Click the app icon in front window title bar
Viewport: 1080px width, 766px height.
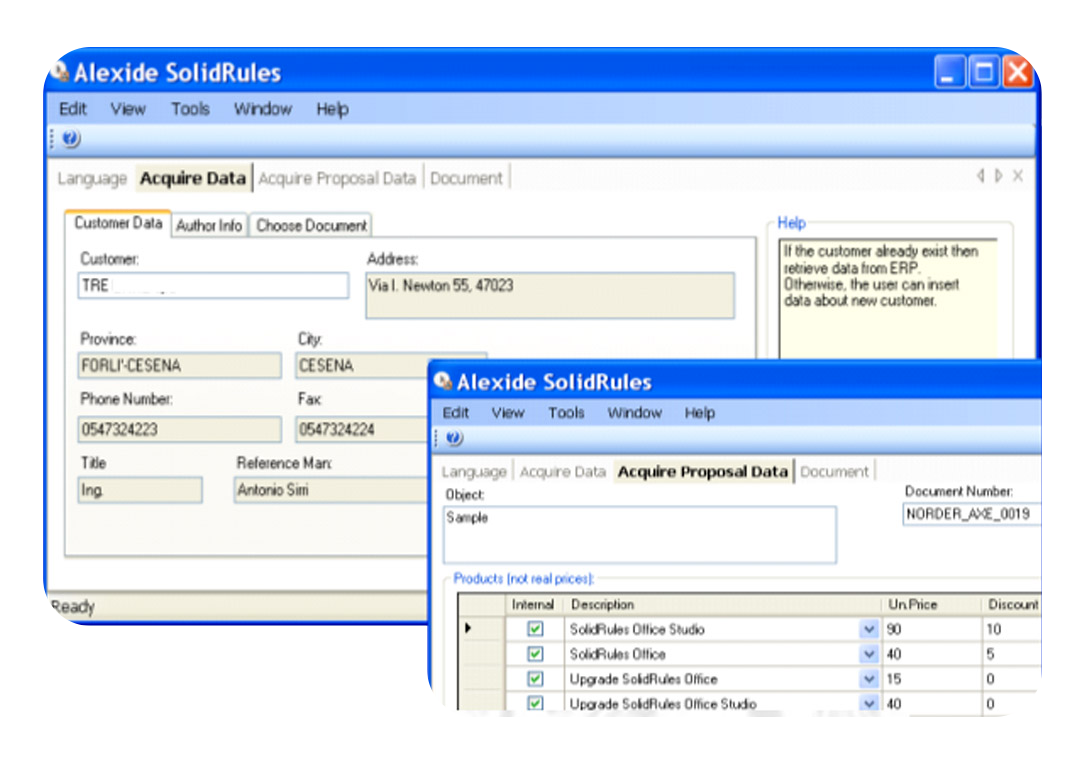coord(443,381)
